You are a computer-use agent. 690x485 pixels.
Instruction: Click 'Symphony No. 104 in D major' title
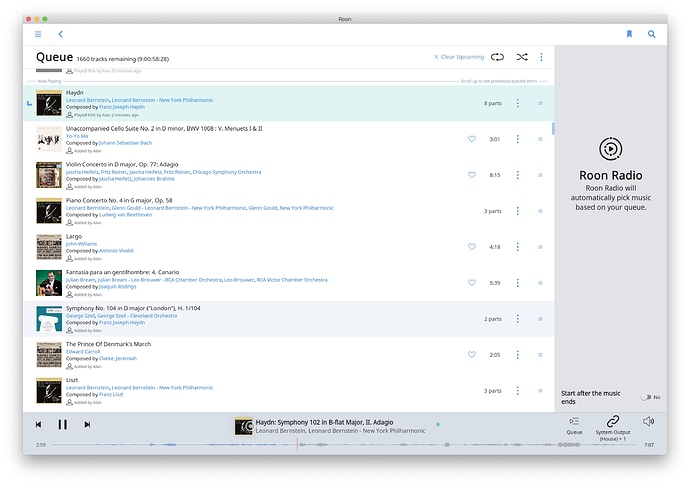point(133,308)
